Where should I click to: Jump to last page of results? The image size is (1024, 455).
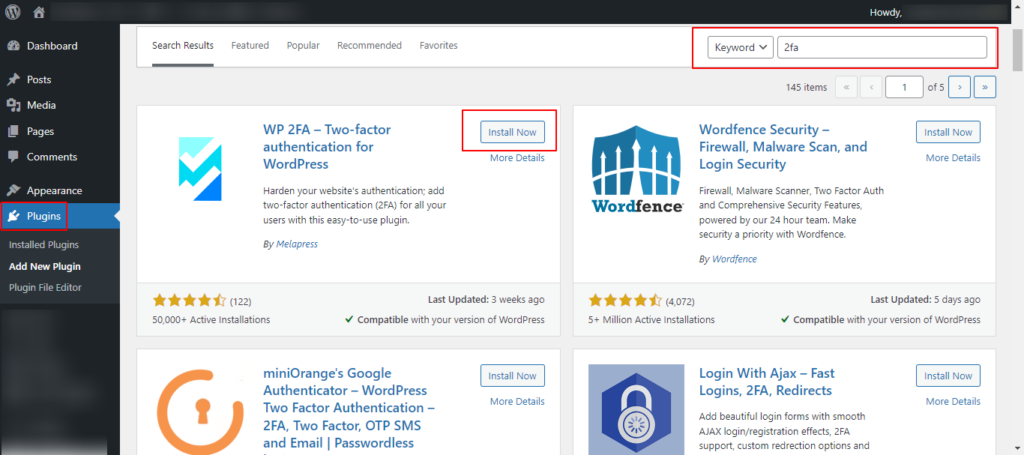click(985, 87)
